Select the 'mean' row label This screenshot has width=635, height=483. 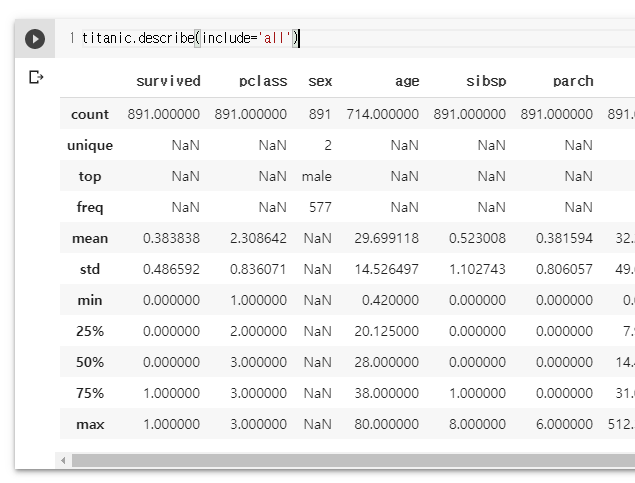(90, 238)
